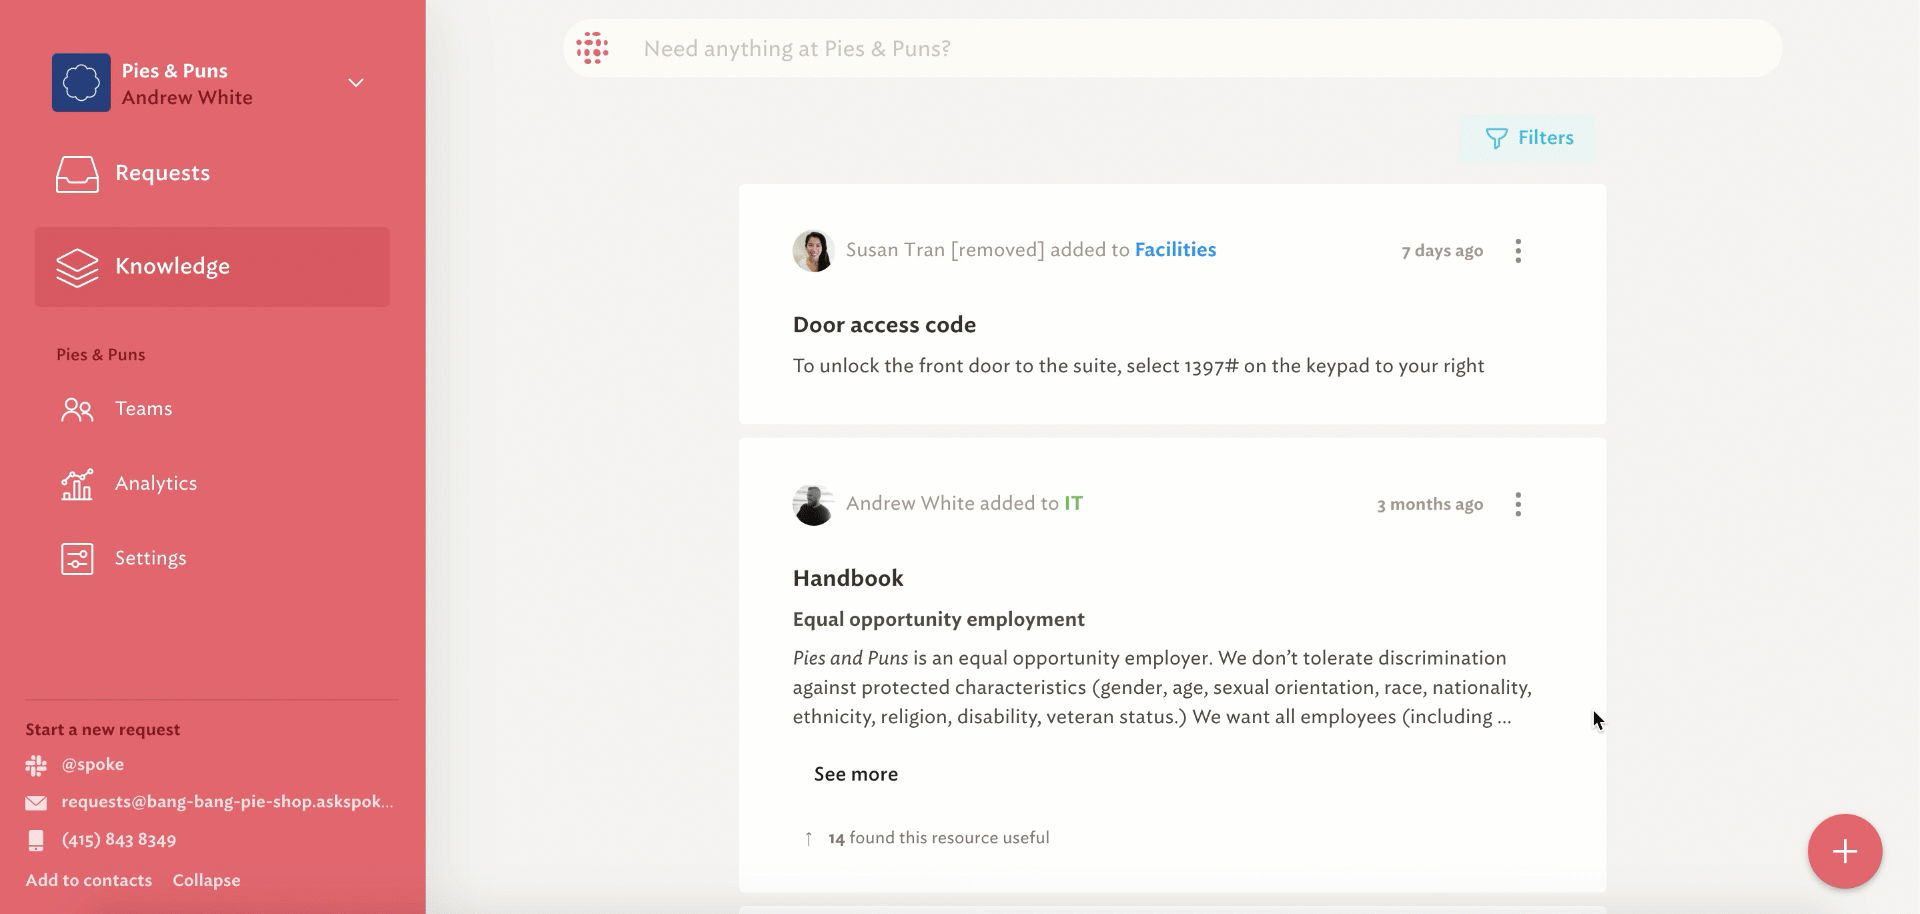
Task: Click the funnel icon in Filters
Action: (x=1496, y=139)
